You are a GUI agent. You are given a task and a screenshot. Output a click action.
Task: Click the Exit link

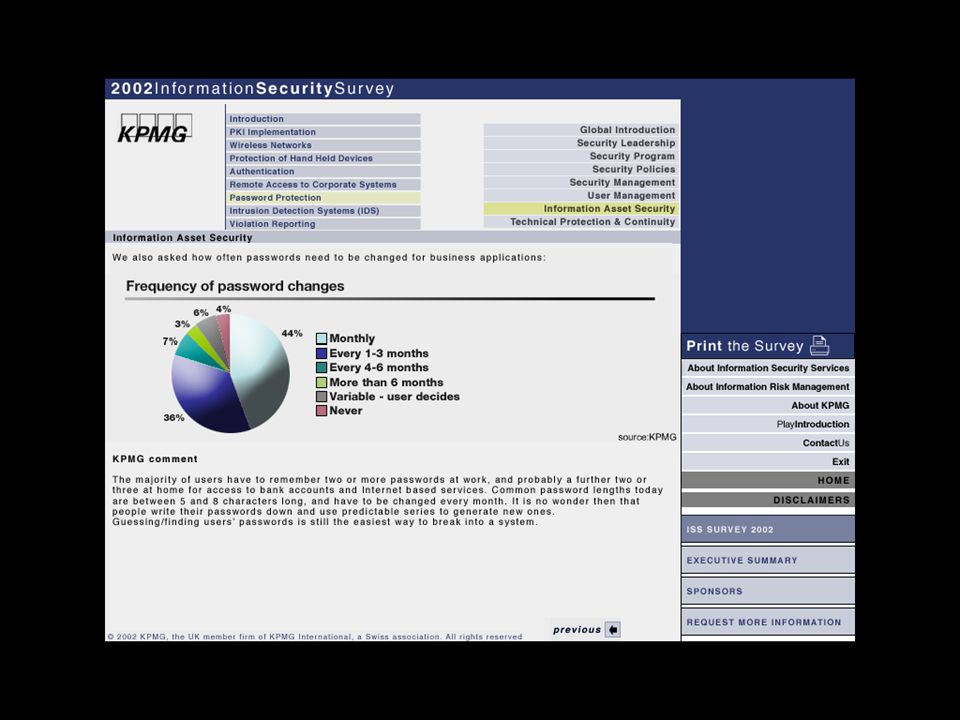(x=768, y=462)
